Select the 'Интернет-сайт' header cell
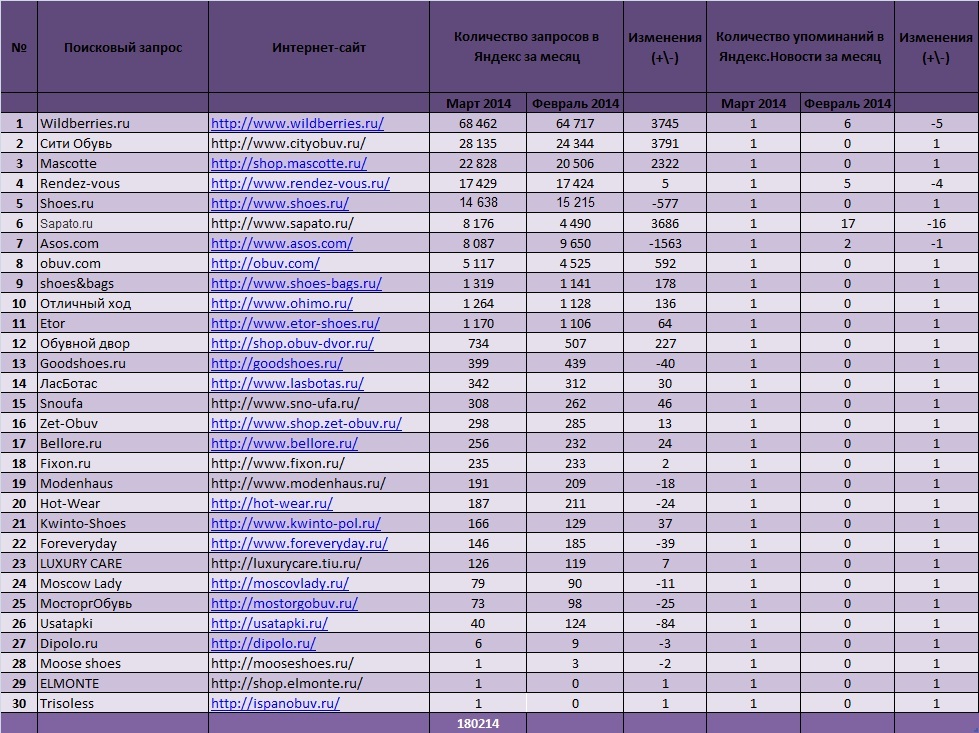Image resolution: width=979 pixels, height=733 pixels. pyautogui.click(x=319, y=47)
